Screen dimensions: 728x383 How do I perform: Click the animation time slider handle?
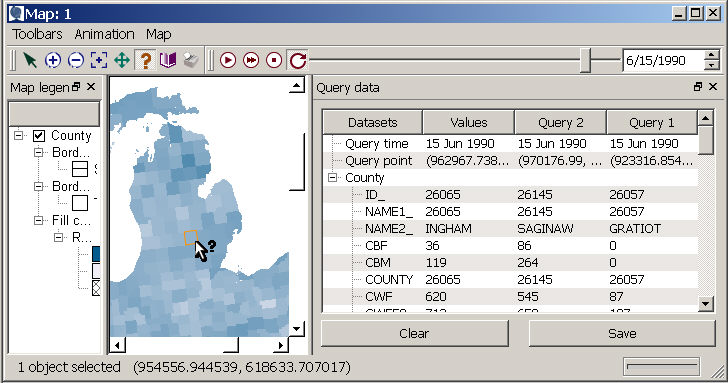click(x=585, y=60)
